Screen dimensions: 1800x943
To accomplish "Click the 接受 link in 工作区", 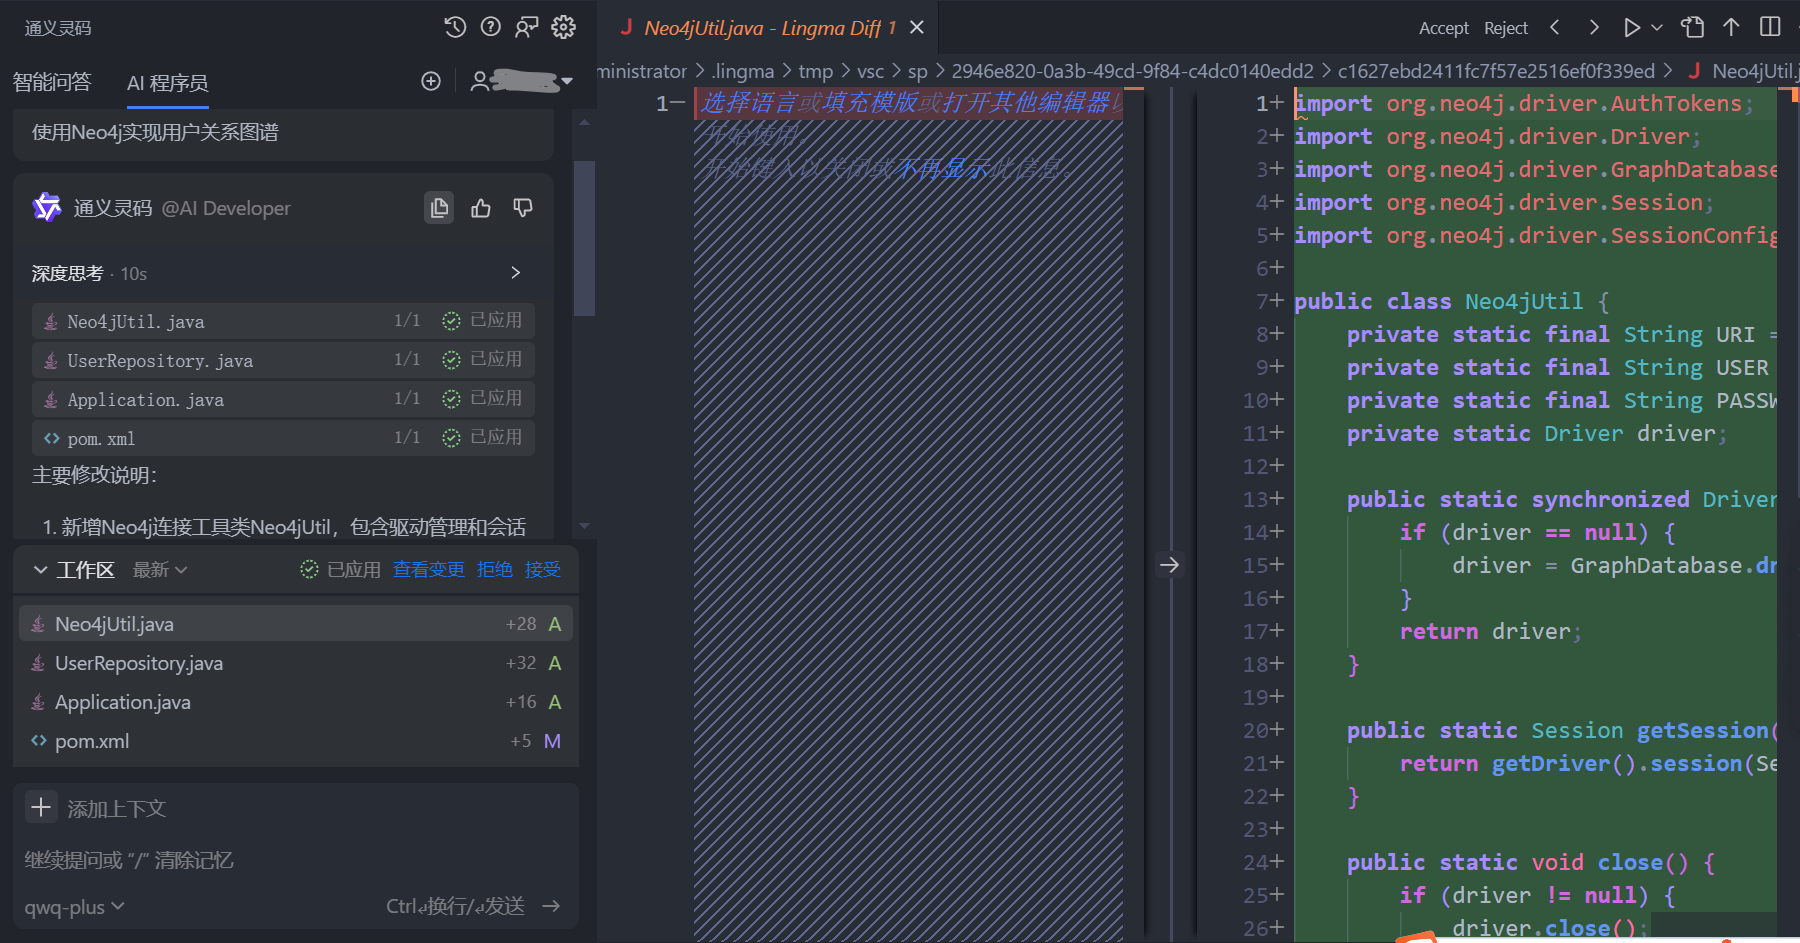I will 543,570.
